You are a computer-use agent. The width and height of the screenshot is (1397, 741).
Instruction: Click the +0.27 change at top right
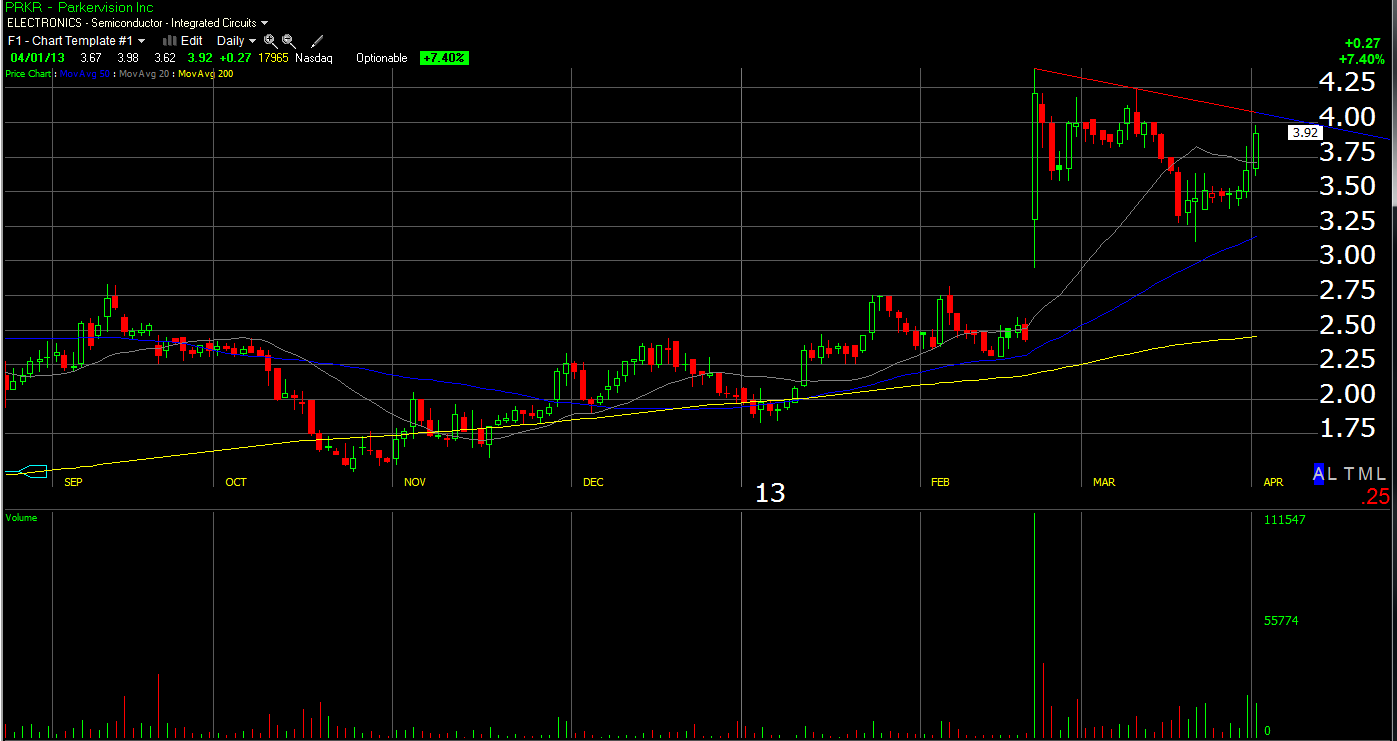pos(1365,43)
